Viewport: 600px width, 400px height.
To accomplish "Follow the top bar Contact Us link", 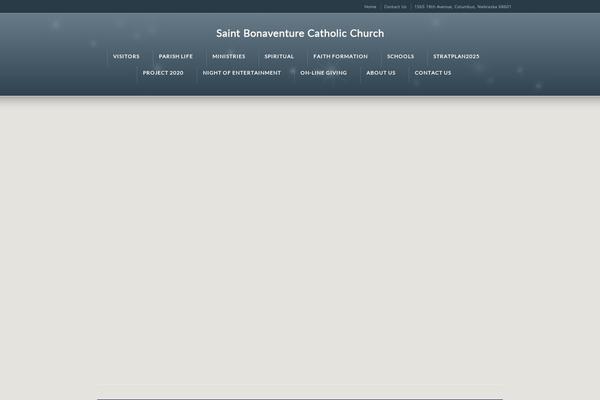I will pos(395,7).
